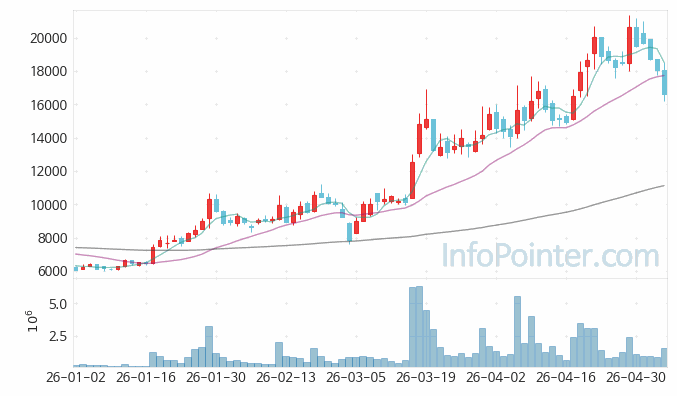Click the tallest volume bar in mid-March

[x=419, y=326]
